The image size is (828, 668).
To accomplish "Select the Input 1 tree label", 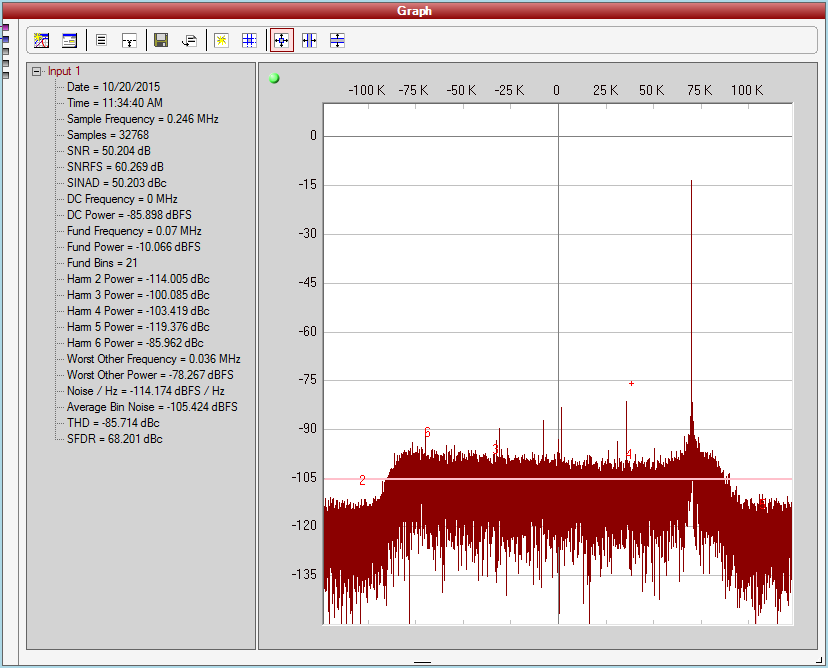I will click(x=64, y=71).
